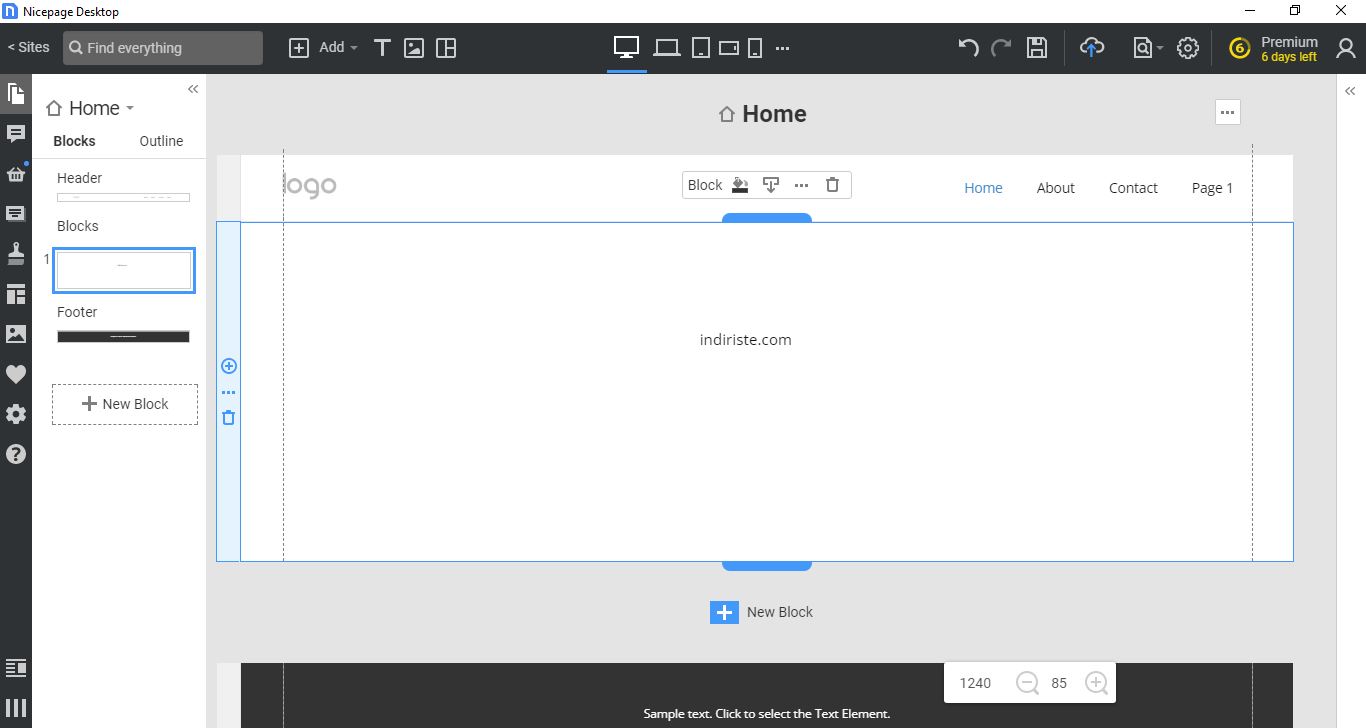Open Theme stamp panel in sidebar

click(16, 254)
